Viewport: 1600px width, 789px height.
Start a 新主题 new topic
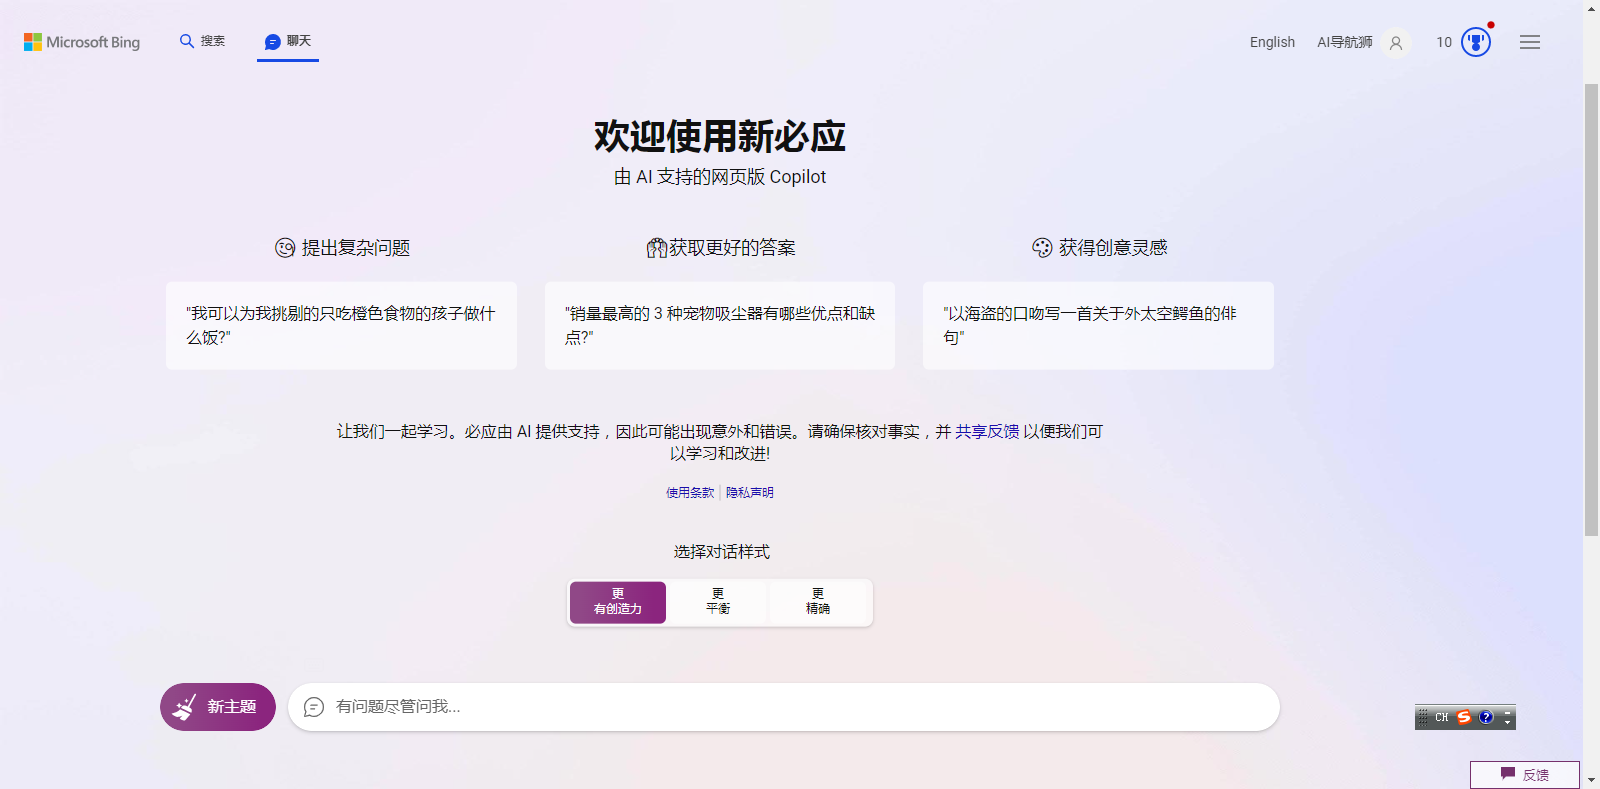click(x=218, y=707)
